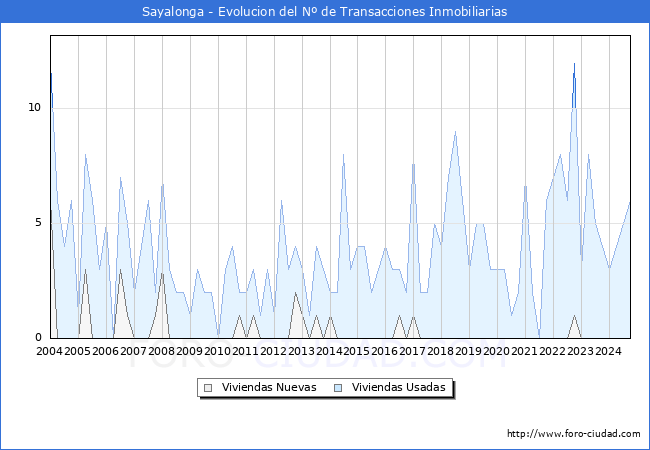The image size is (650, 450).
Task: Click the 2010 x-axis label
Action: tap(217, 351)
